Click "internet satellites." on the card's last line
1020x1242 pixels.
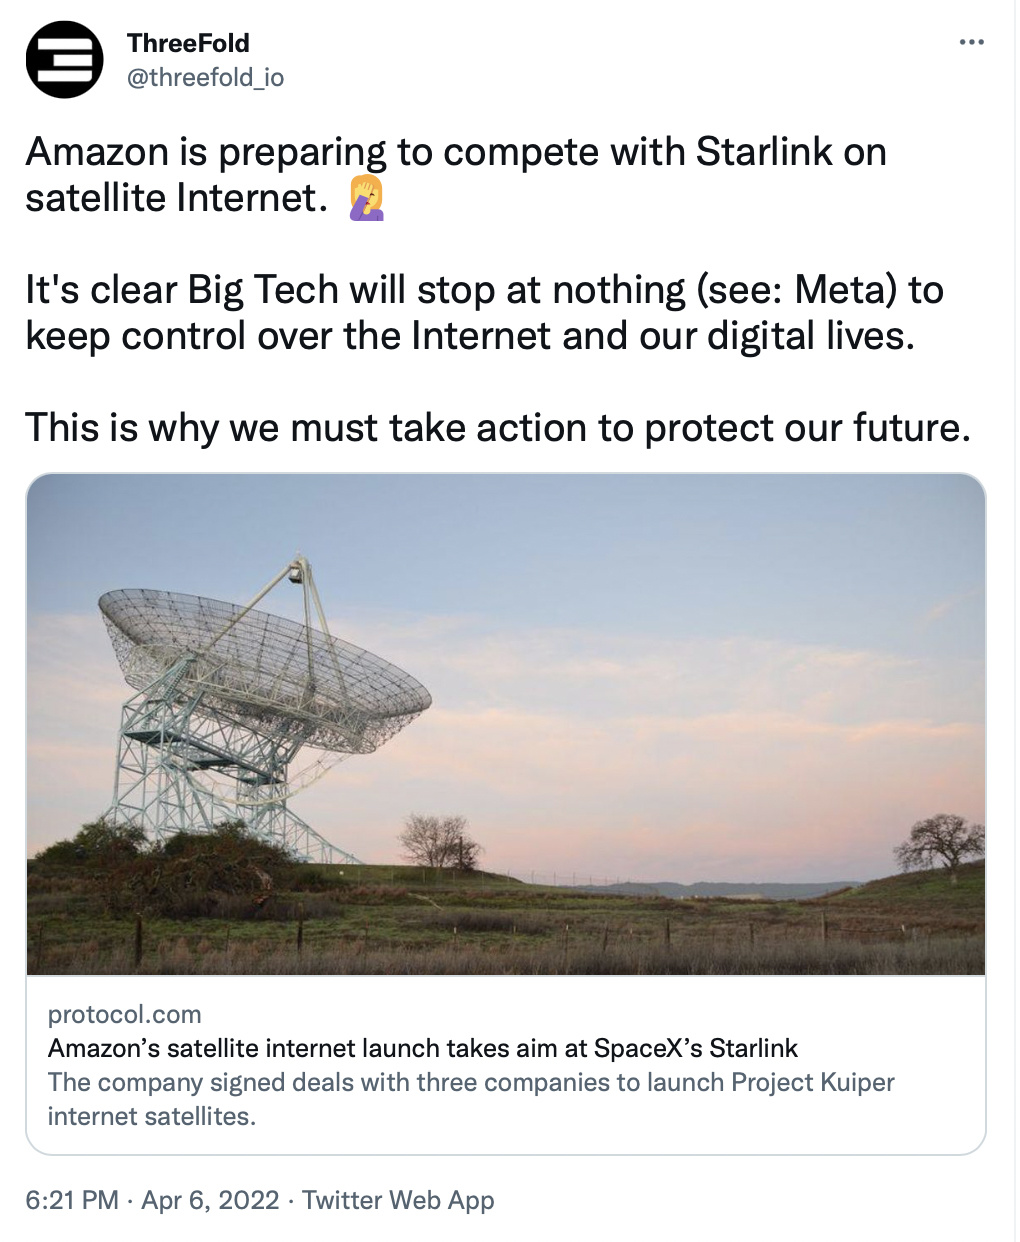(x=152, y=1116)
